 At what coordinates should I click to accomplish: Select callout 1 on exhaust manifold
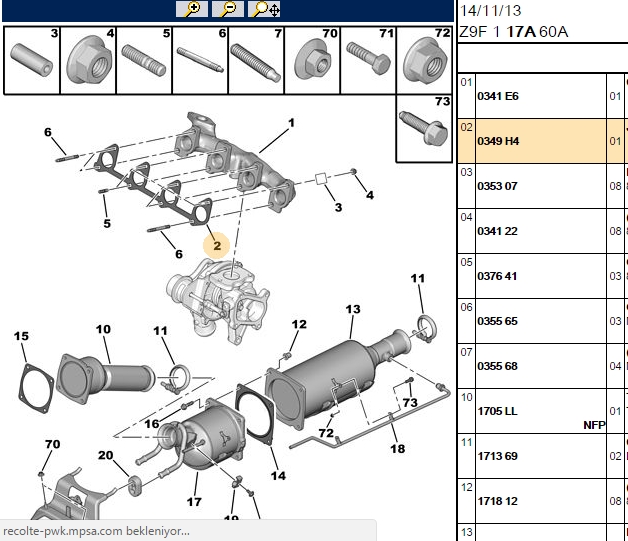click(x=291, y=123)
